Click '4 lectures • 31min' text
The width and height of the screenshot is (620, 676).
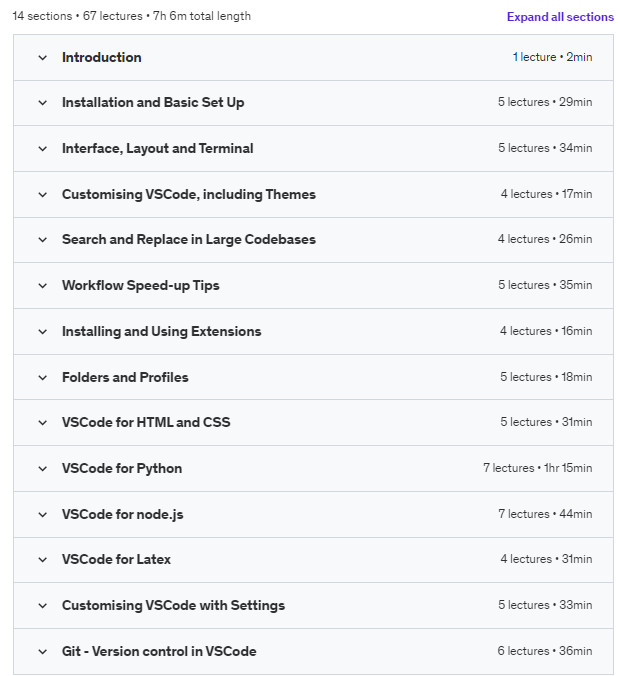(546, 559)
